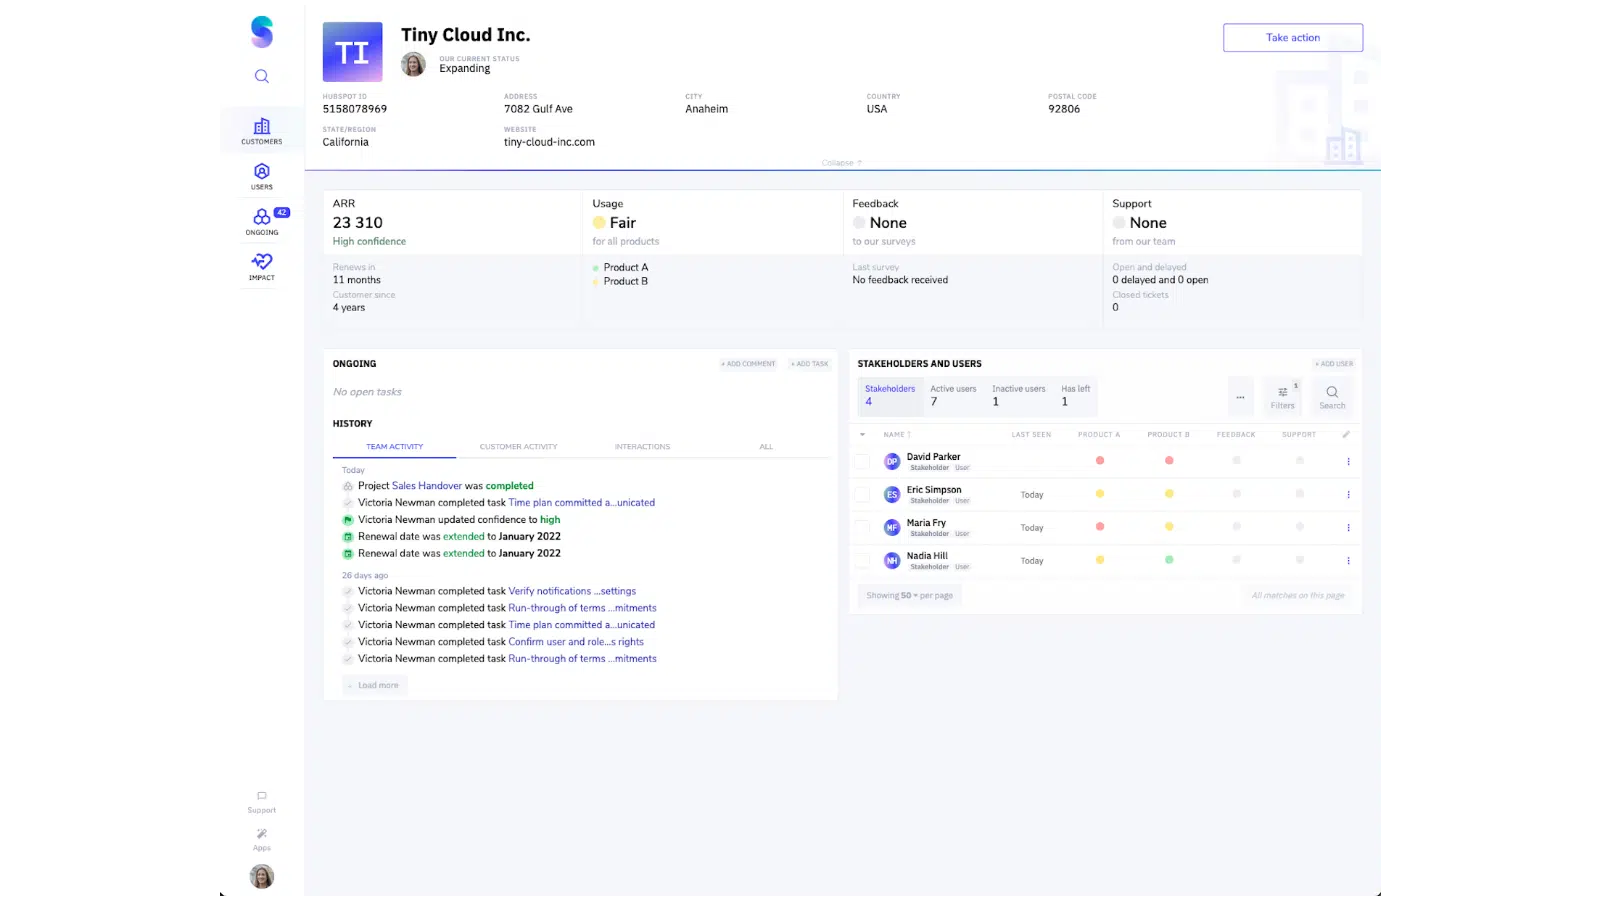Collapse the Tiny Cloud company header
The width and height of the screenshot is (1600, 900).
(x=840, y=162)
